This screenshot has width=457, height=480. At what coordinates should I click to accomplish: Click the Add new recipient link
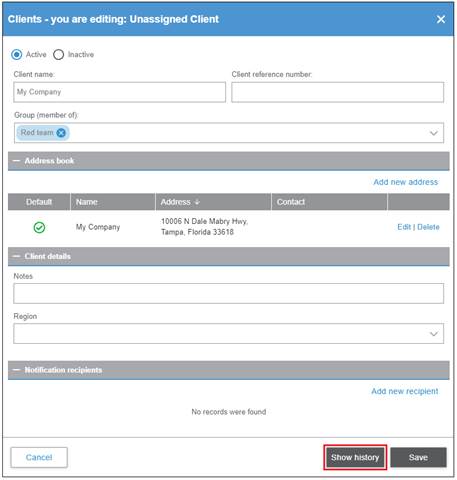[x=405, y=391]
